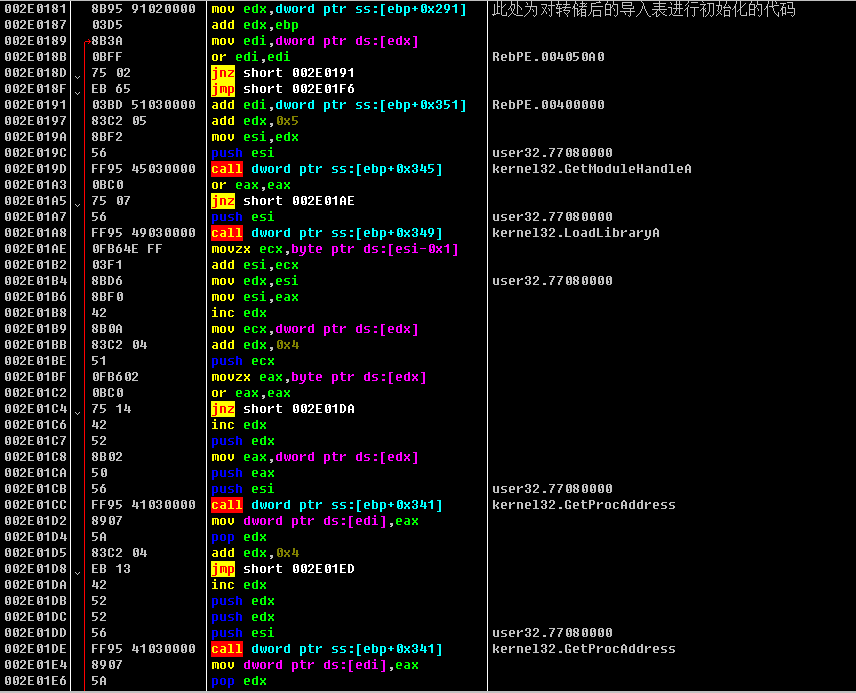
Task: Select inc edx at 002E01B8
Action: tap(239, 313)
